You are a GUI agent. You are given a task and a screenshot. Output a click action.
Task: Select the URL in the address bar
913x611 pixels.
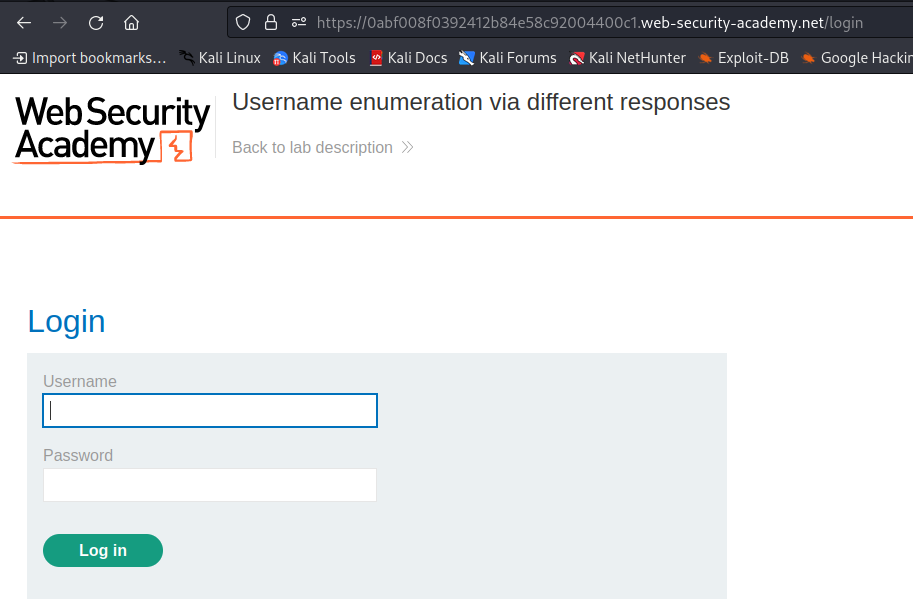coord(590,23)
